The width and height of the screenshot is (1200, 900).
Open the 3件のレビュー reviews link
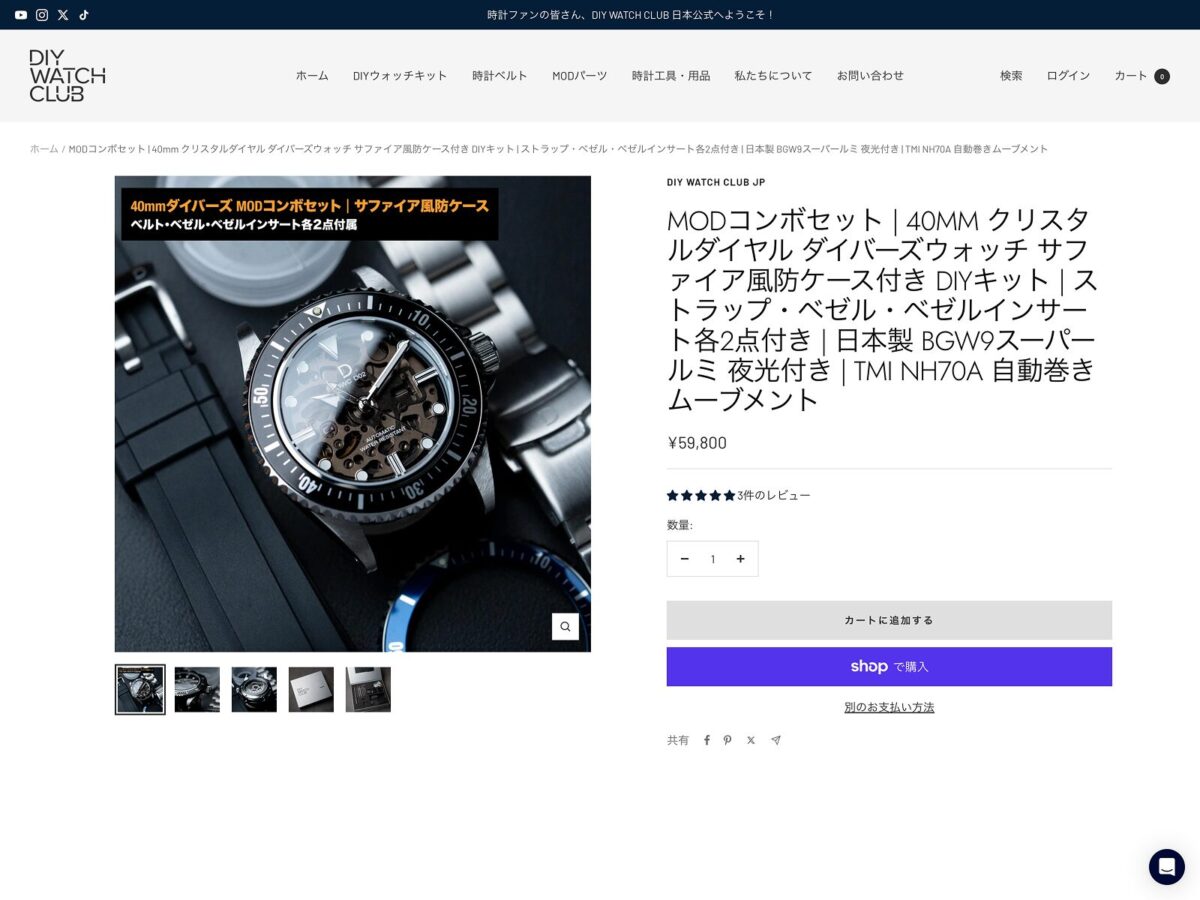pos(774,495)
